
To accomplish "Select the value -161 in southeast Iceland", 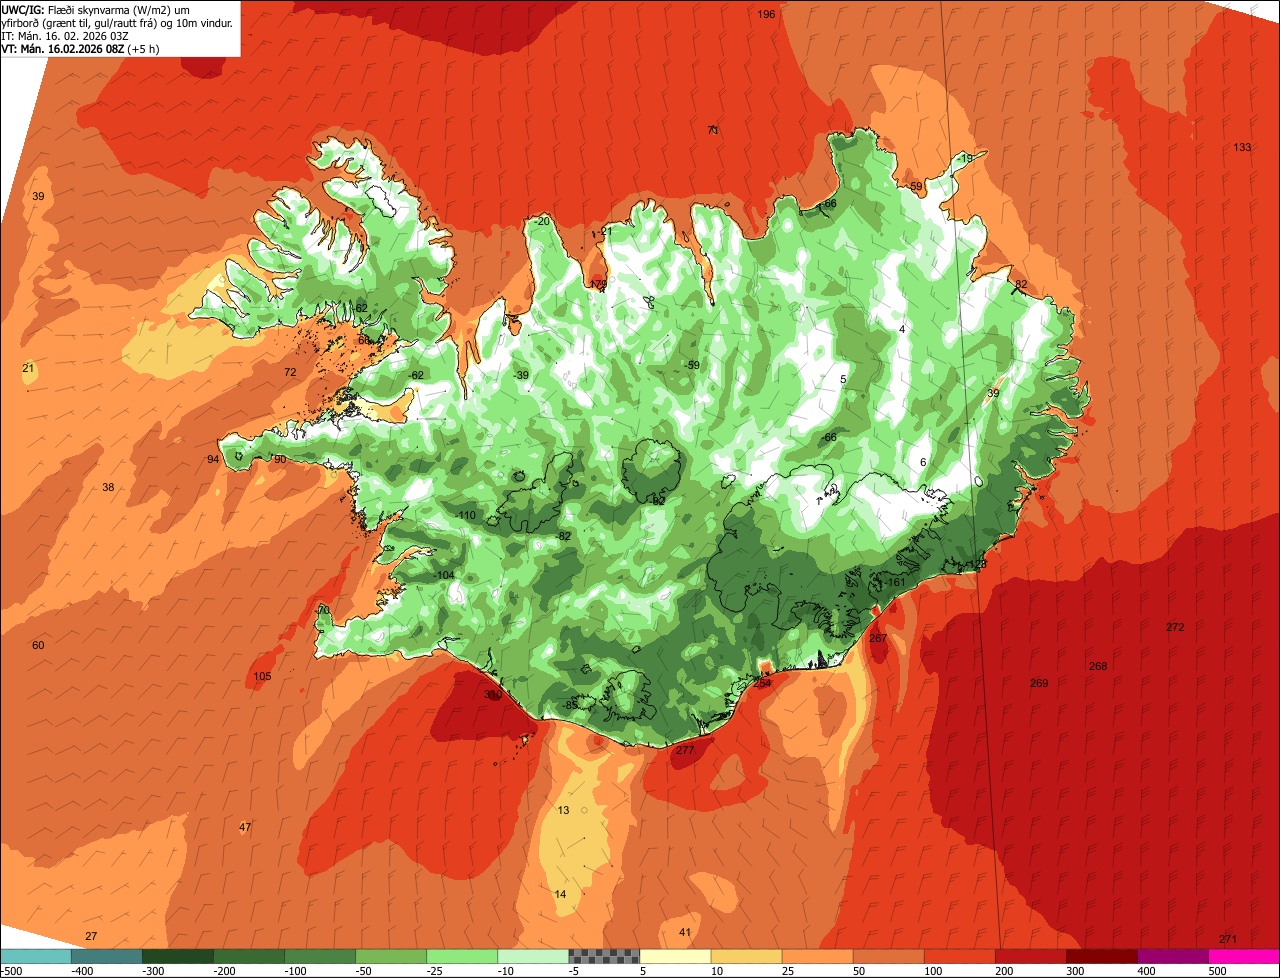I will pyautogui.click(x=894, y=582).
